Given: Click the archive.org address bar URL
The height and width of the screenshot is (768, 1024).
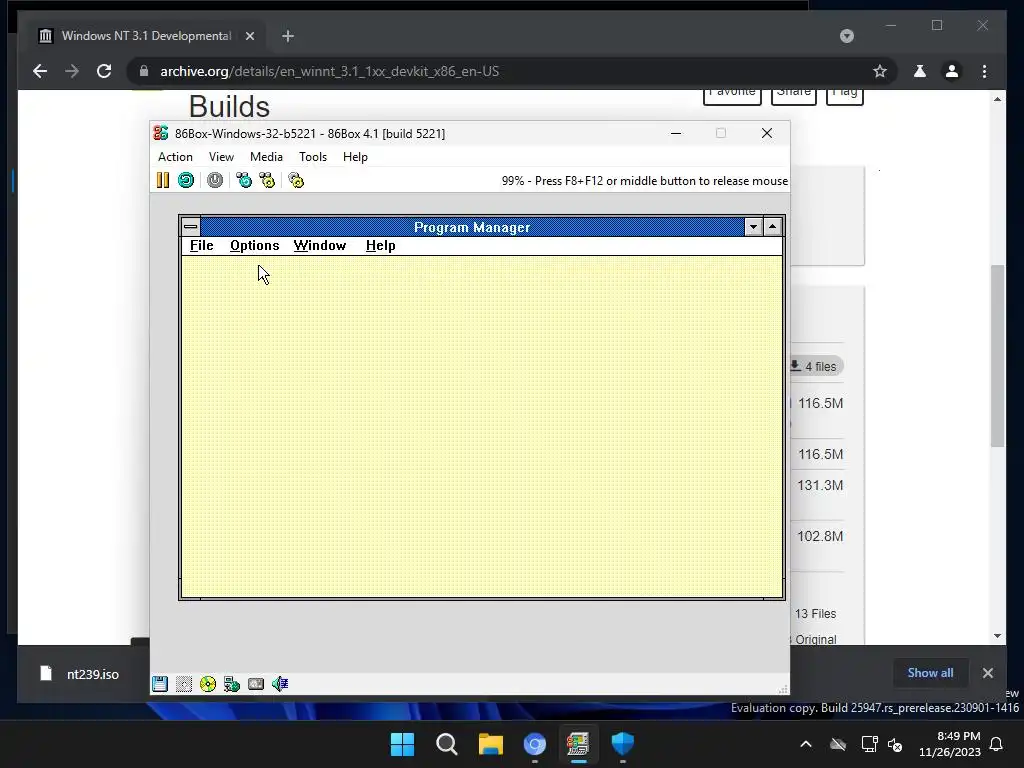Looking at the screenshot, I should pos(329,71).
